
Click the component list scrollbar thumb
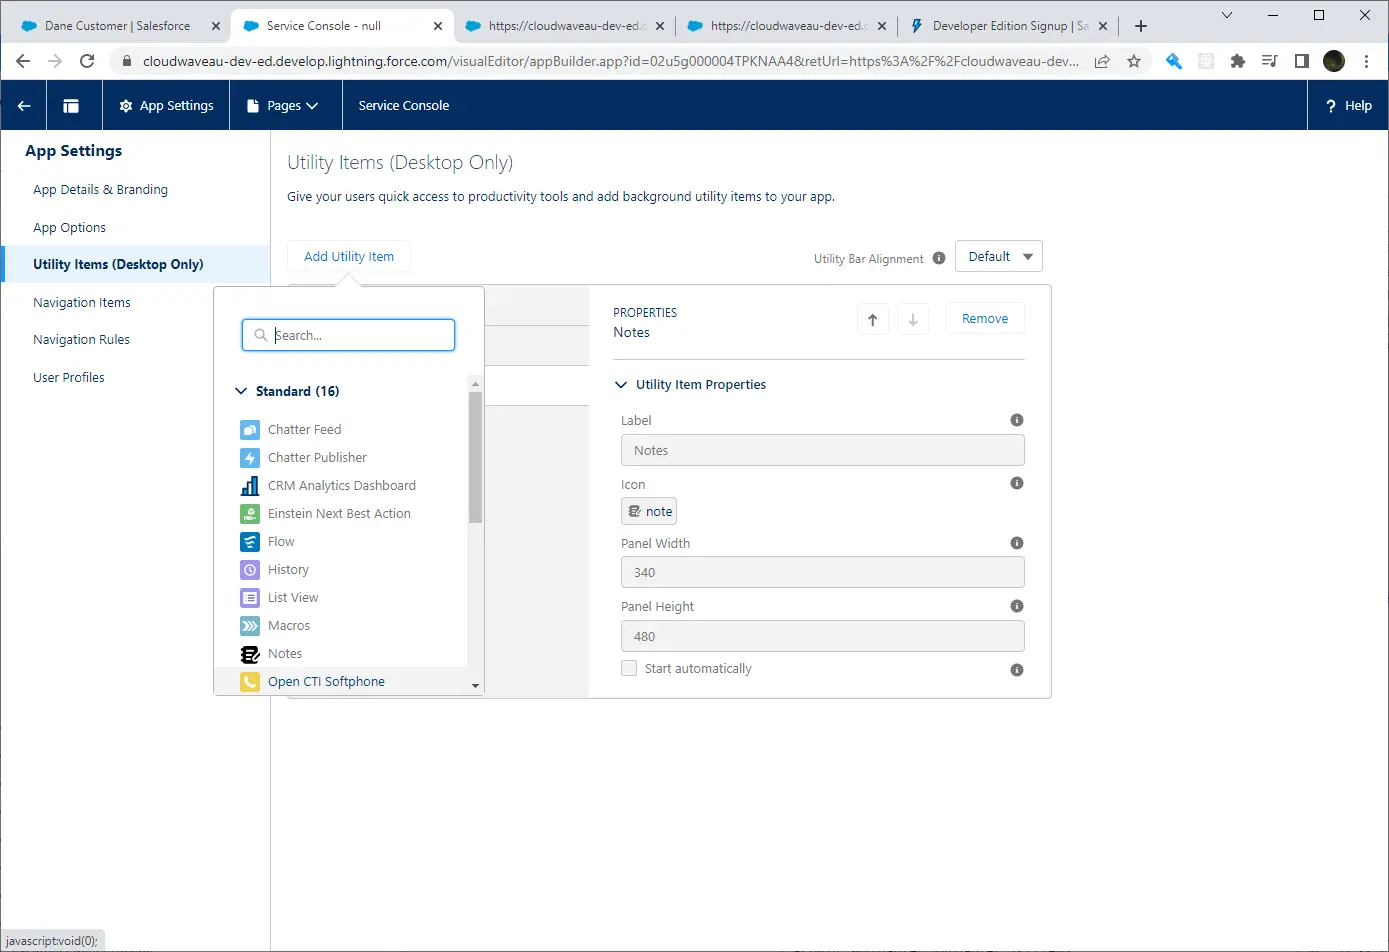coord(475,456)
